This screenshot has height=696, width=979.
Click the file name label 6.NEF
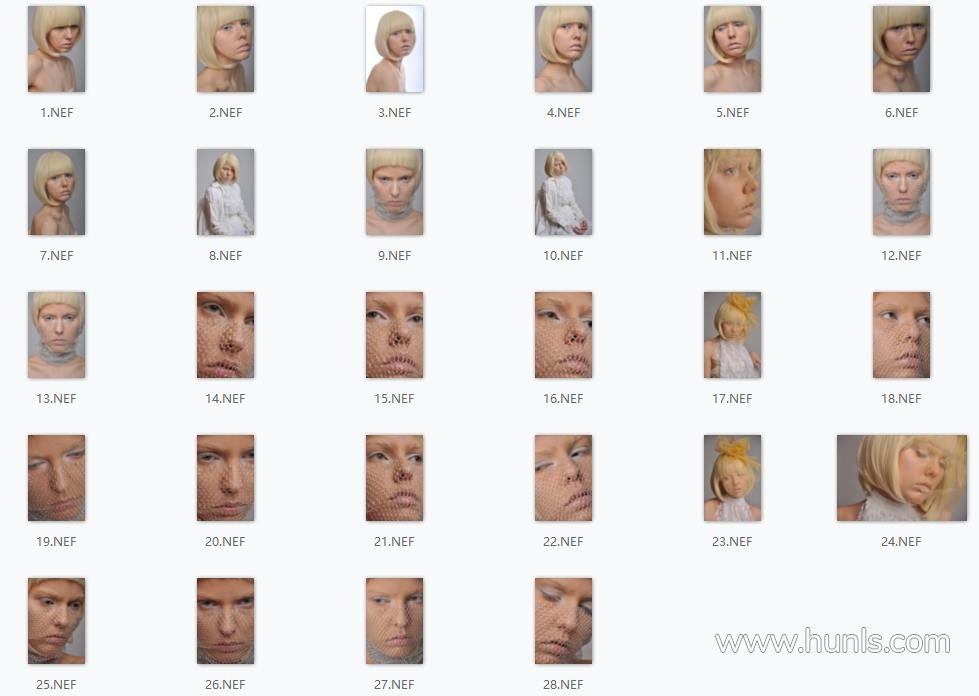(902, 112)
